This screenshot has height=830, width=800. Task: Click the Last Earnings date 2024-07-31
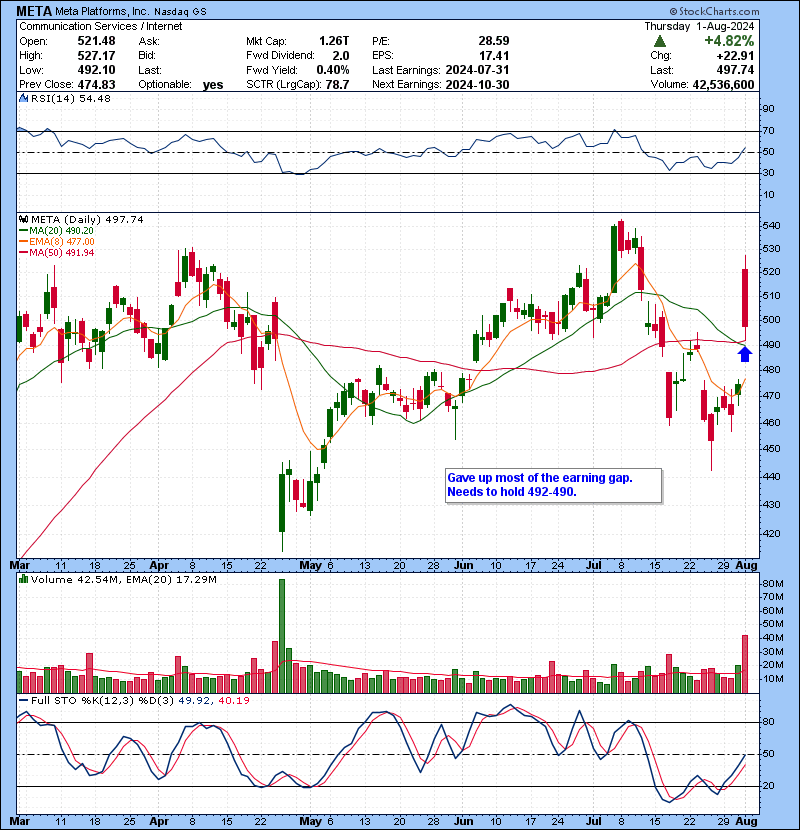click(x=477, y=69)
